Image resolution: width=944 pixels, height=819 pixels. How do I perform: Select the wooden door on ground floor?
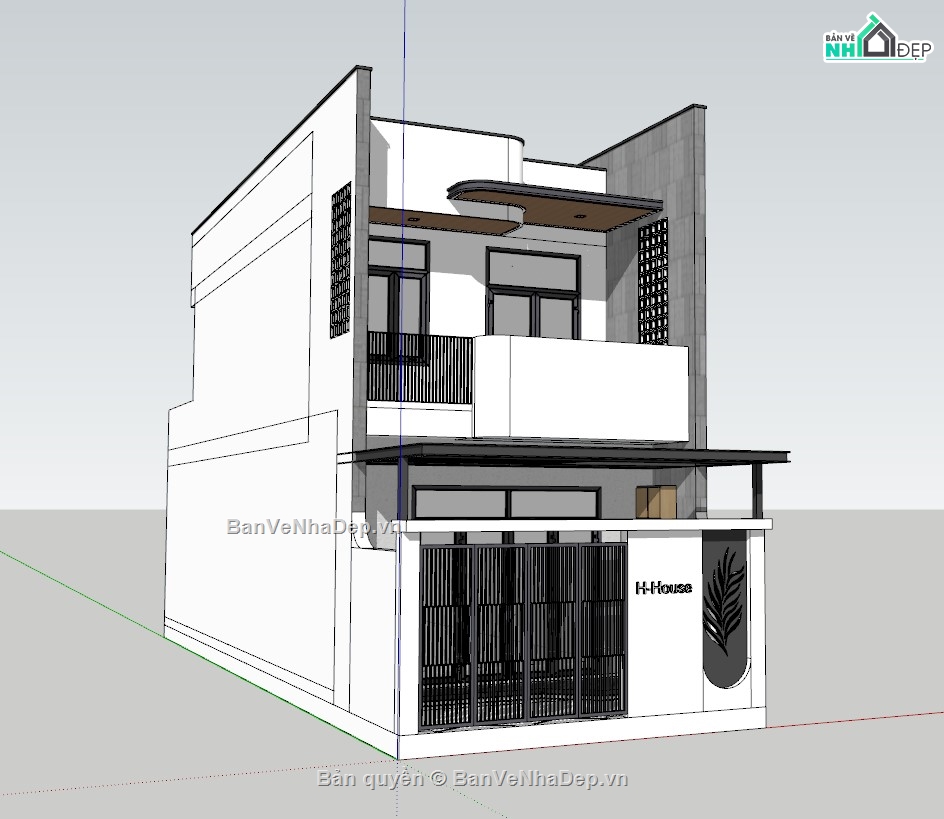click(656, 502)
